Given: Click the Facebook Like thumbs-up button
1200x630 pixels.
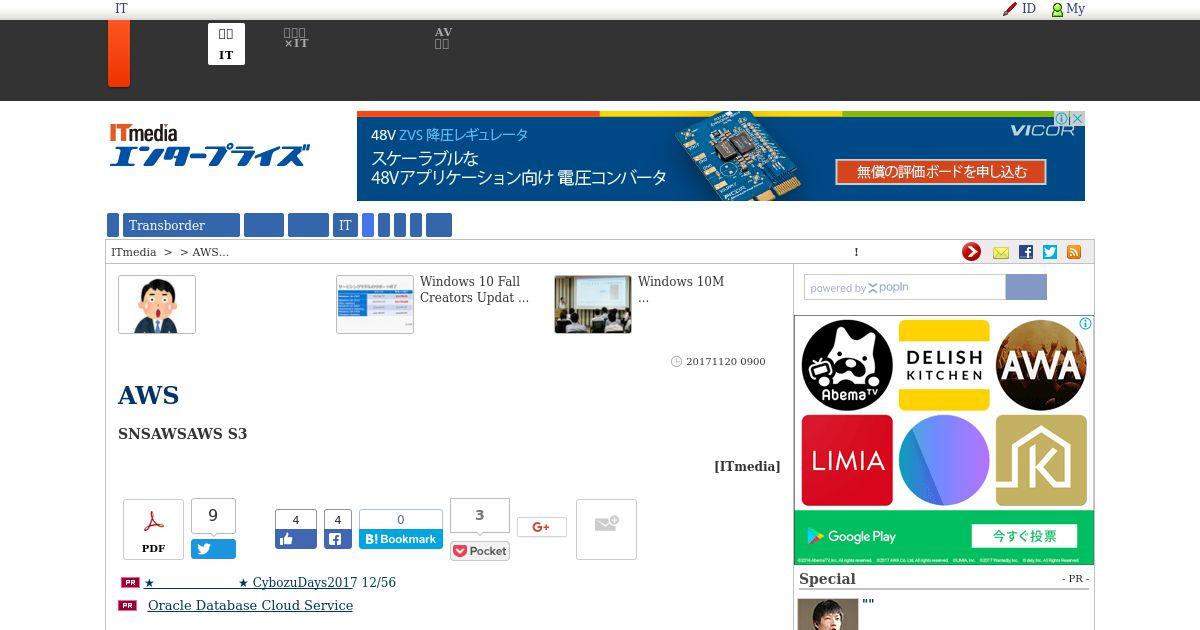Looking at the screenshot, I should (296, 539).
